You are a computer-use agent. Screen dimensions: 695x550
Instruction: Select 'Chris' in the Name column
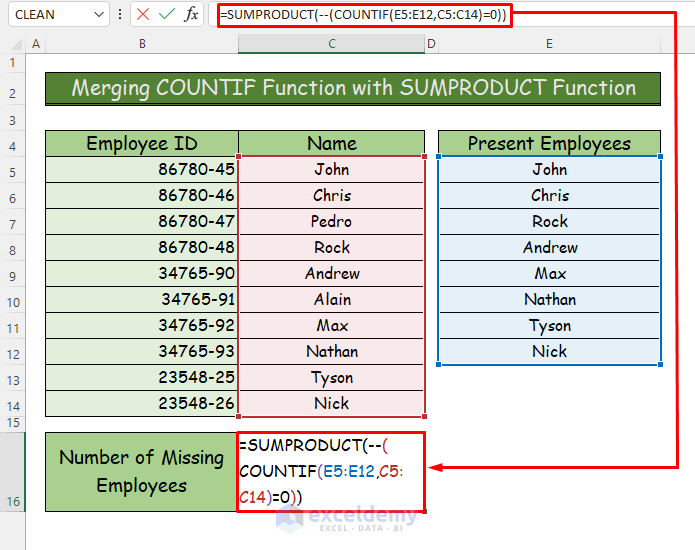(x=332, y=195)
